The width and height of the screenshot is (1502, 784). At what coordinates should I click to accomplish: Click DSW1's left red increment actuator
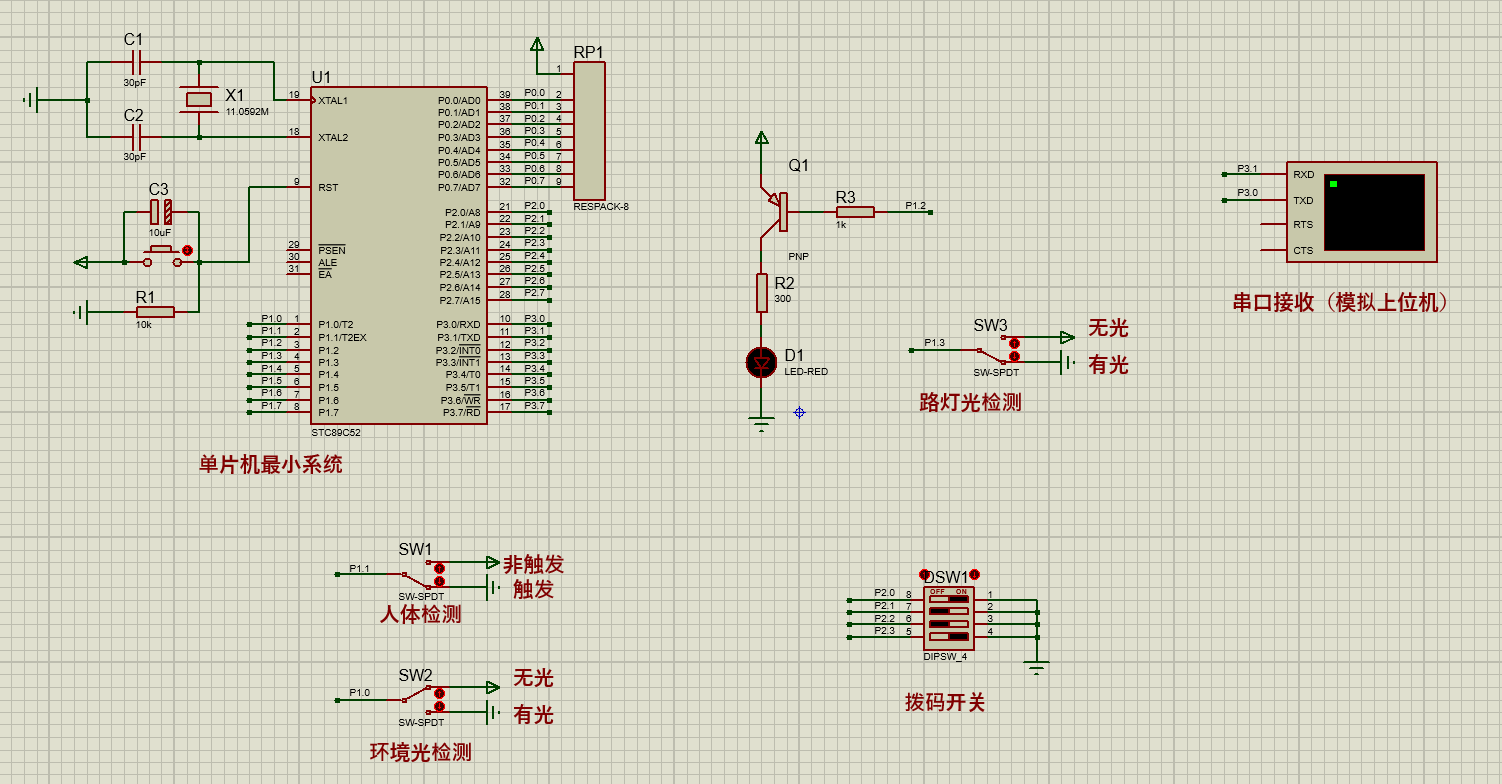coord(924,575)
